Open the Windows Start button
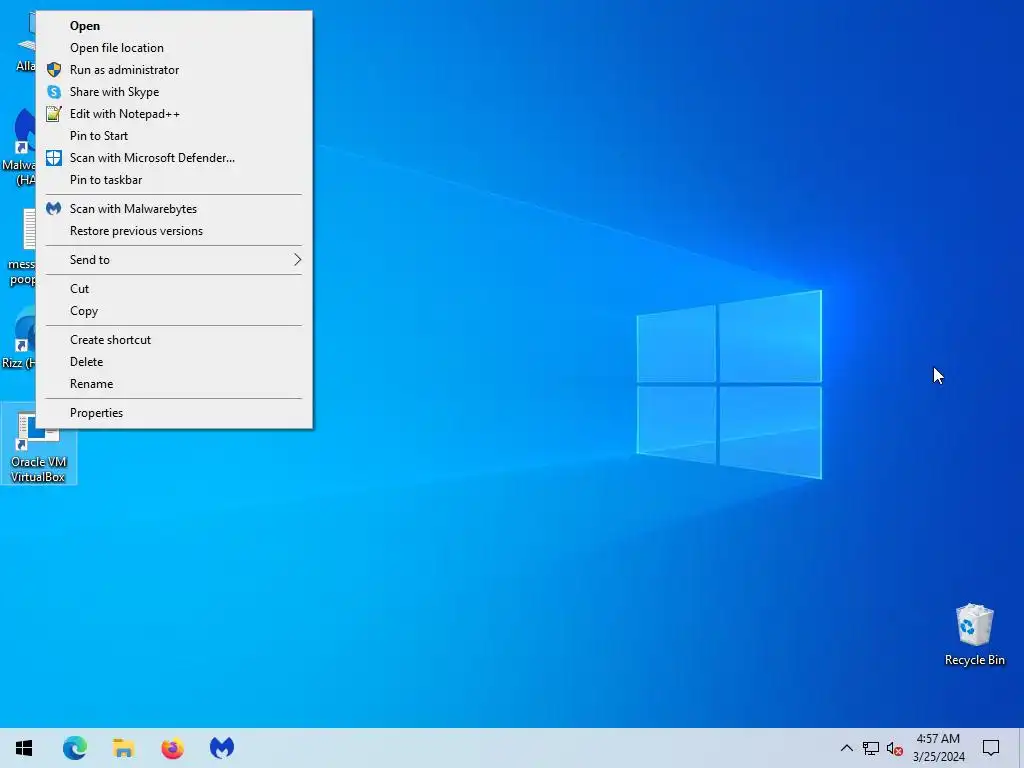 click(24, 748)
